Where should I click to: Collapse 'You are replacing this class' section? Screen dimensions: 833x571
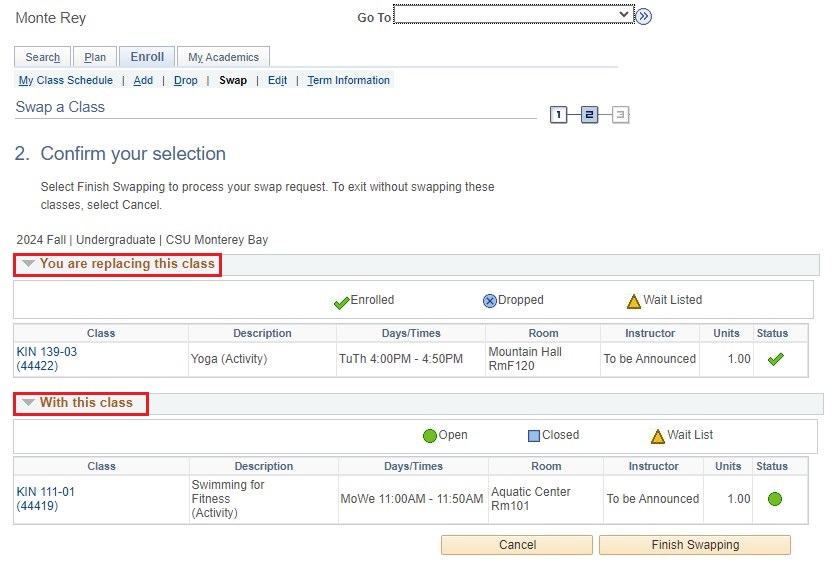coord(28,264)
